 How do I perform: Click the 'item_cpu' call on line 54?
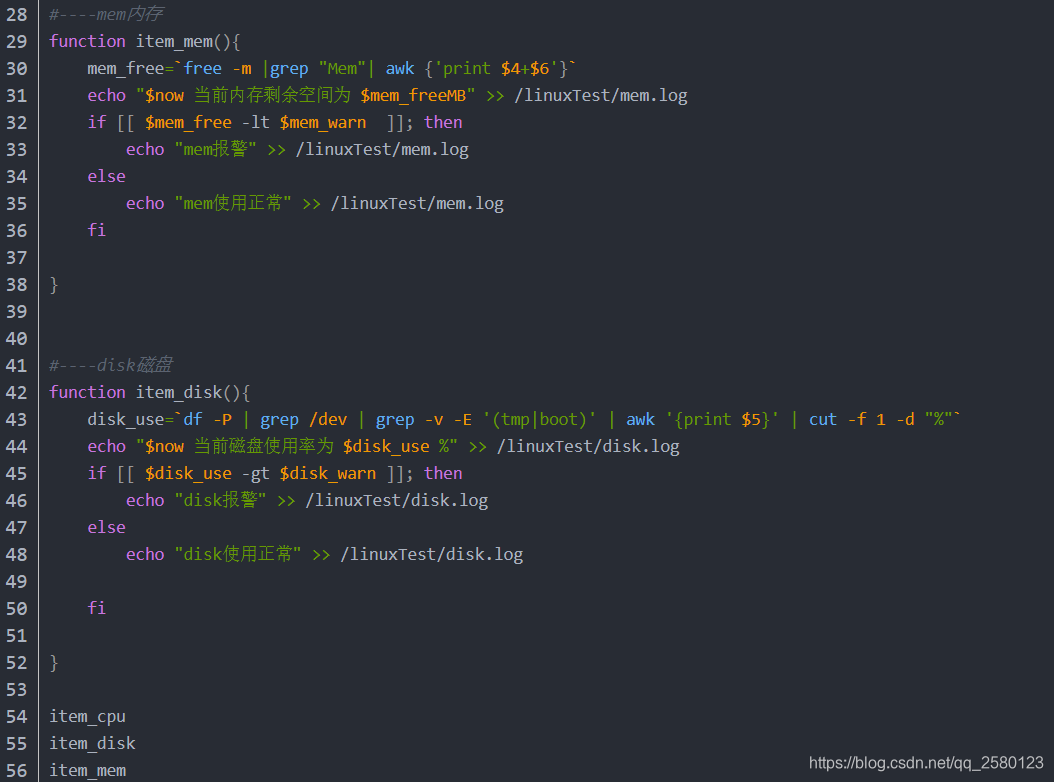(x=87, y=717)
